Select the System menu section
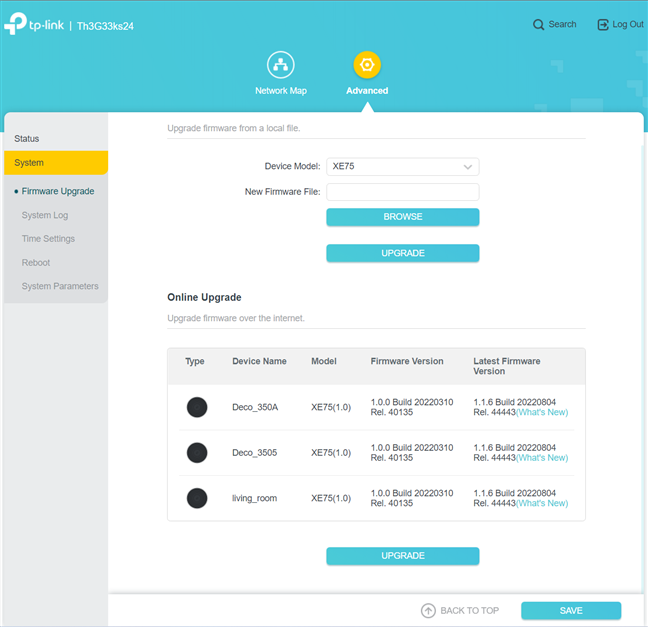Image resolution: width=648 pixels, height=627 pixels. [56, 162]
